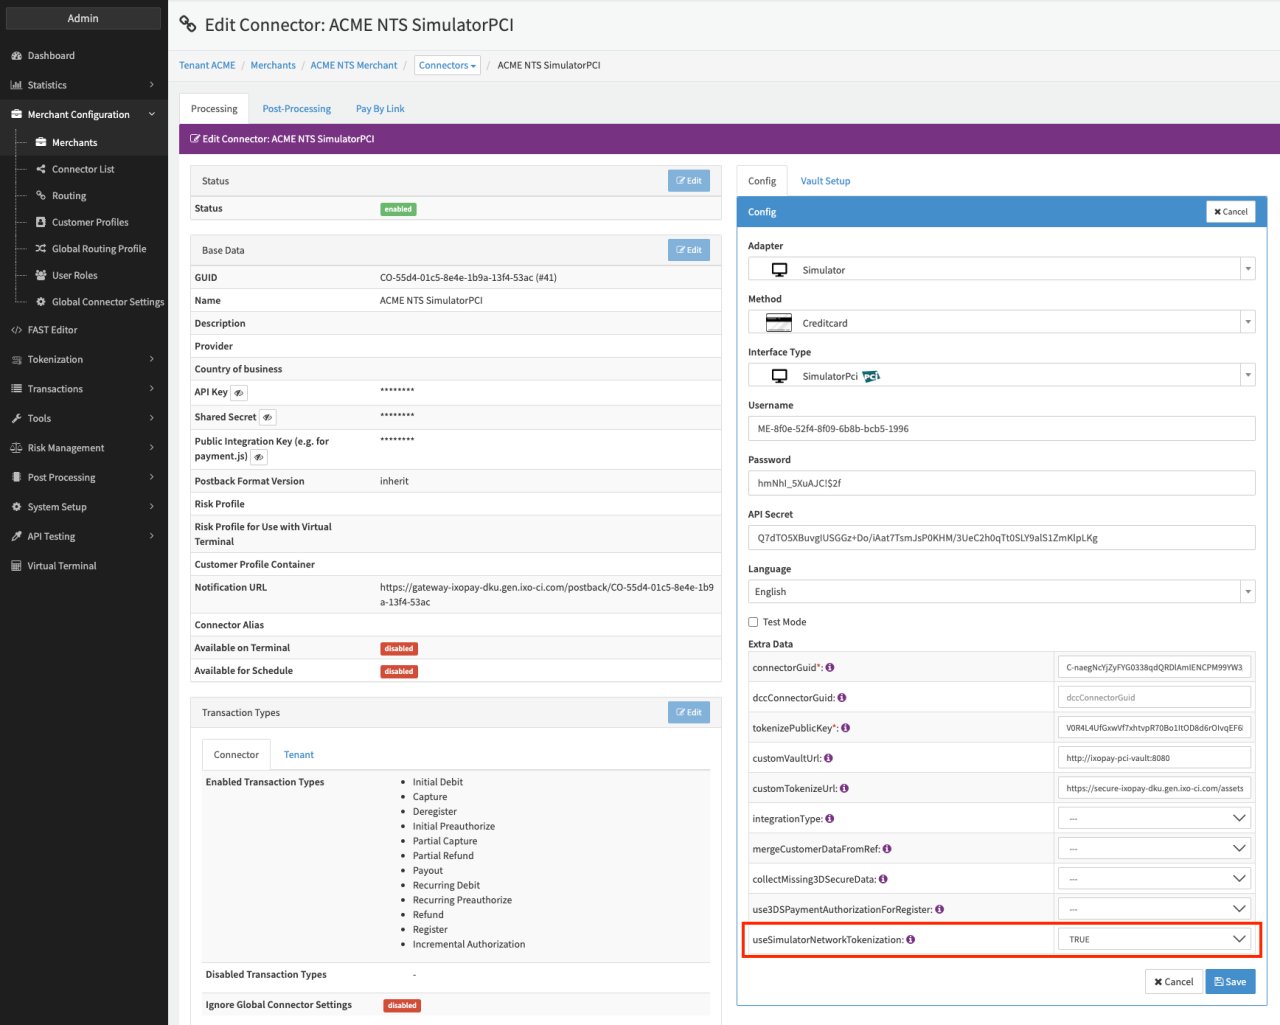This screenshot has width=1280, height=1025.
Task: Click the FAST Editor code icon
Action: point(16,330)
